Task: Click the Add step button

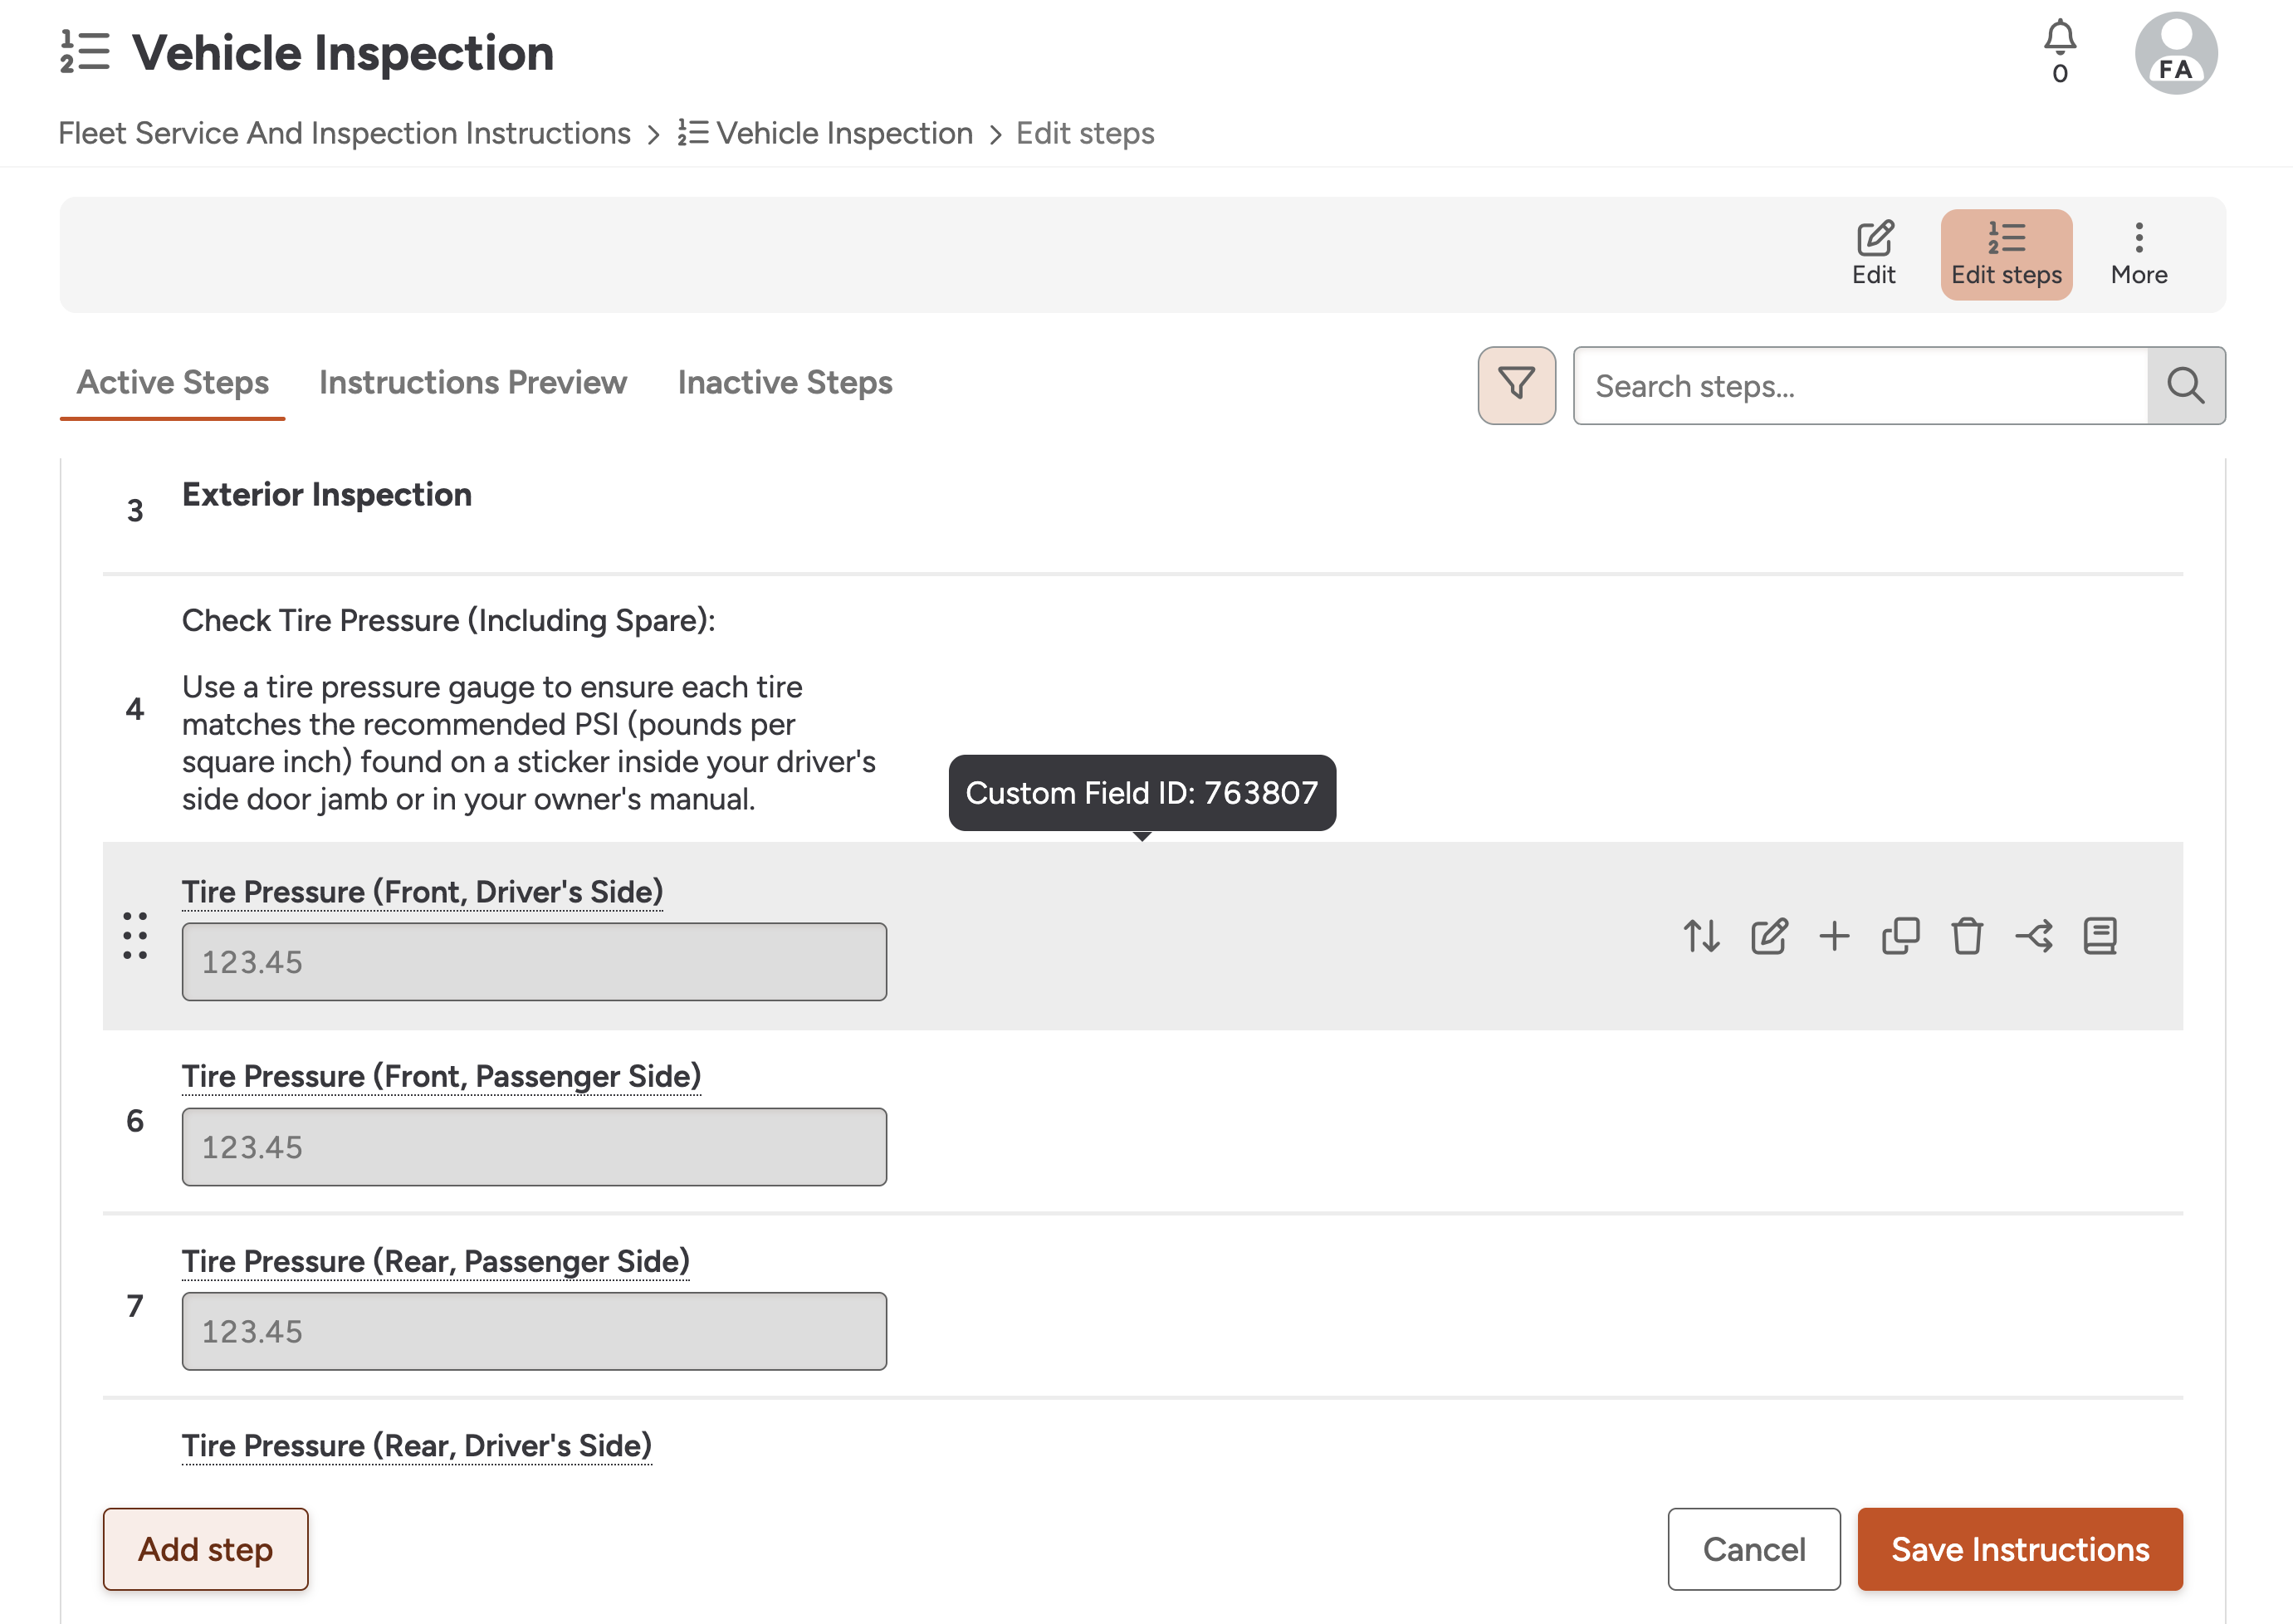Action: point(205,1548)
